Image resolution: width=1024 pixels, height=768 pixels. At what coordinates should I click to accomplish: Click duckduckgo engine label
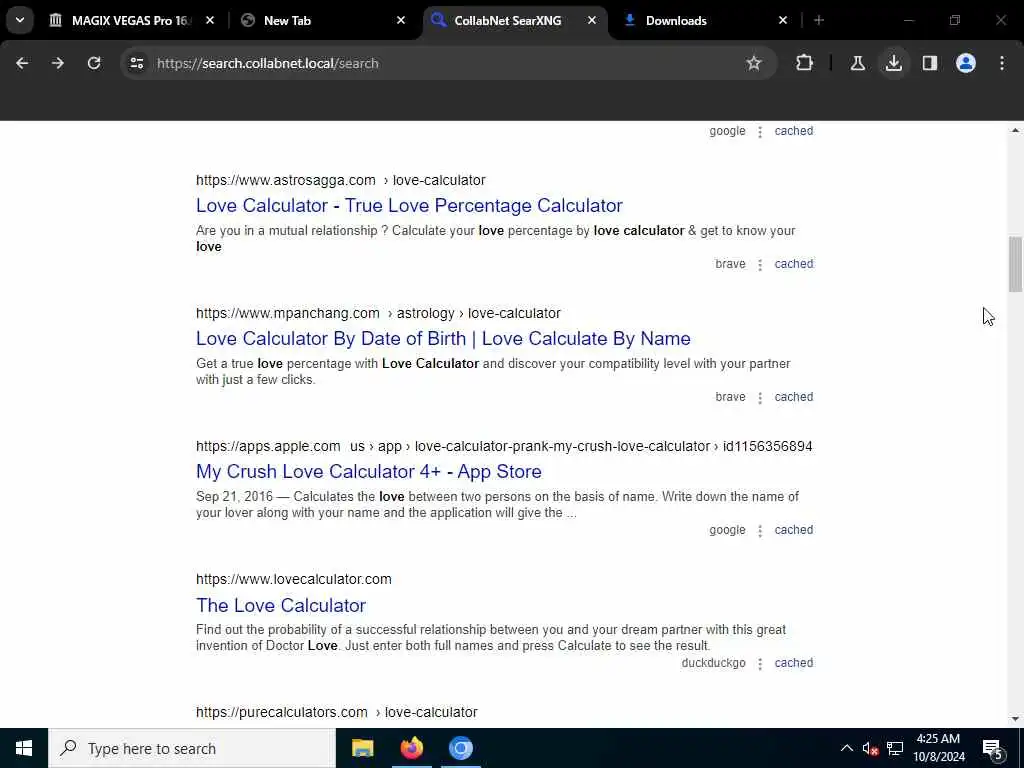pyautogui.click(x=713, y=662)
